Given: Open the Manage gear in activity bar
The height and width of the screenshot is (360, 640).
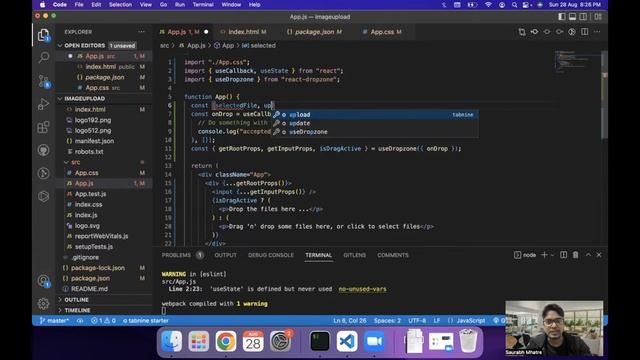Looking at the screenshot, I should (x=44, y=303).
